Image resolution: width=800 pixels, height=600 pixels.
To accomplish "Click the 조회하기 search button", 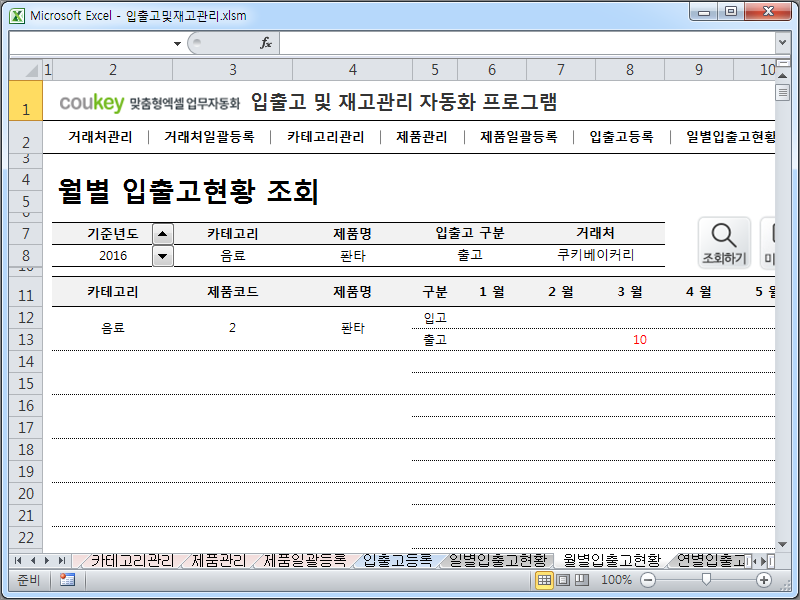I will [x=724, y=243].
